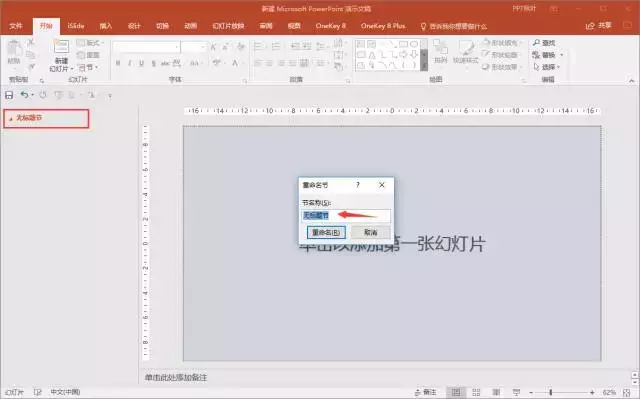Click the Cancel (取消) button in dialog
This screenshot has width=640, height=399.
click(x=370, y=233)
